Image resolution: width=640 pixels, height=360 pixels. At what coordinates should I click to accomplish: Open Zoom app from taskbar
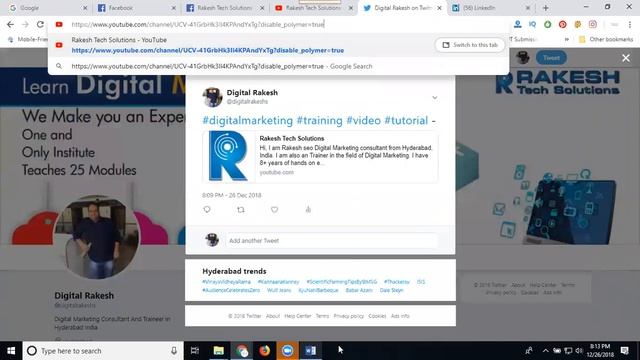click(x=287, y=351)
